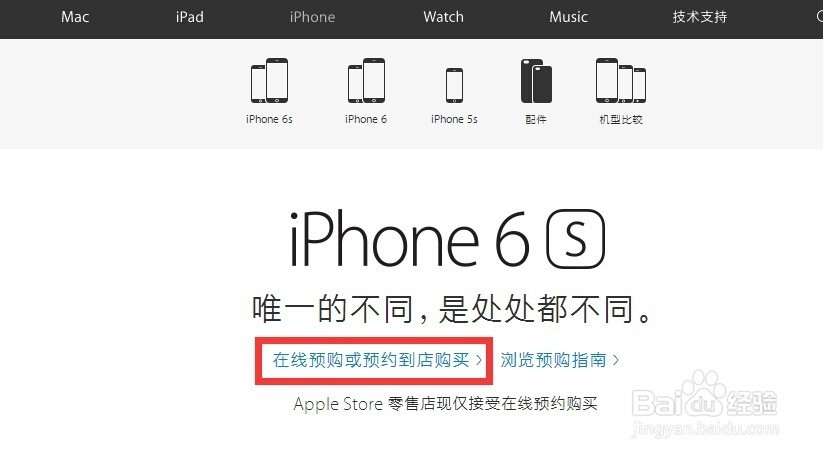This screenshot has width=823, height=458.
Task: Click the iPhone 6s label under its icon
Action: click(269, 119)
